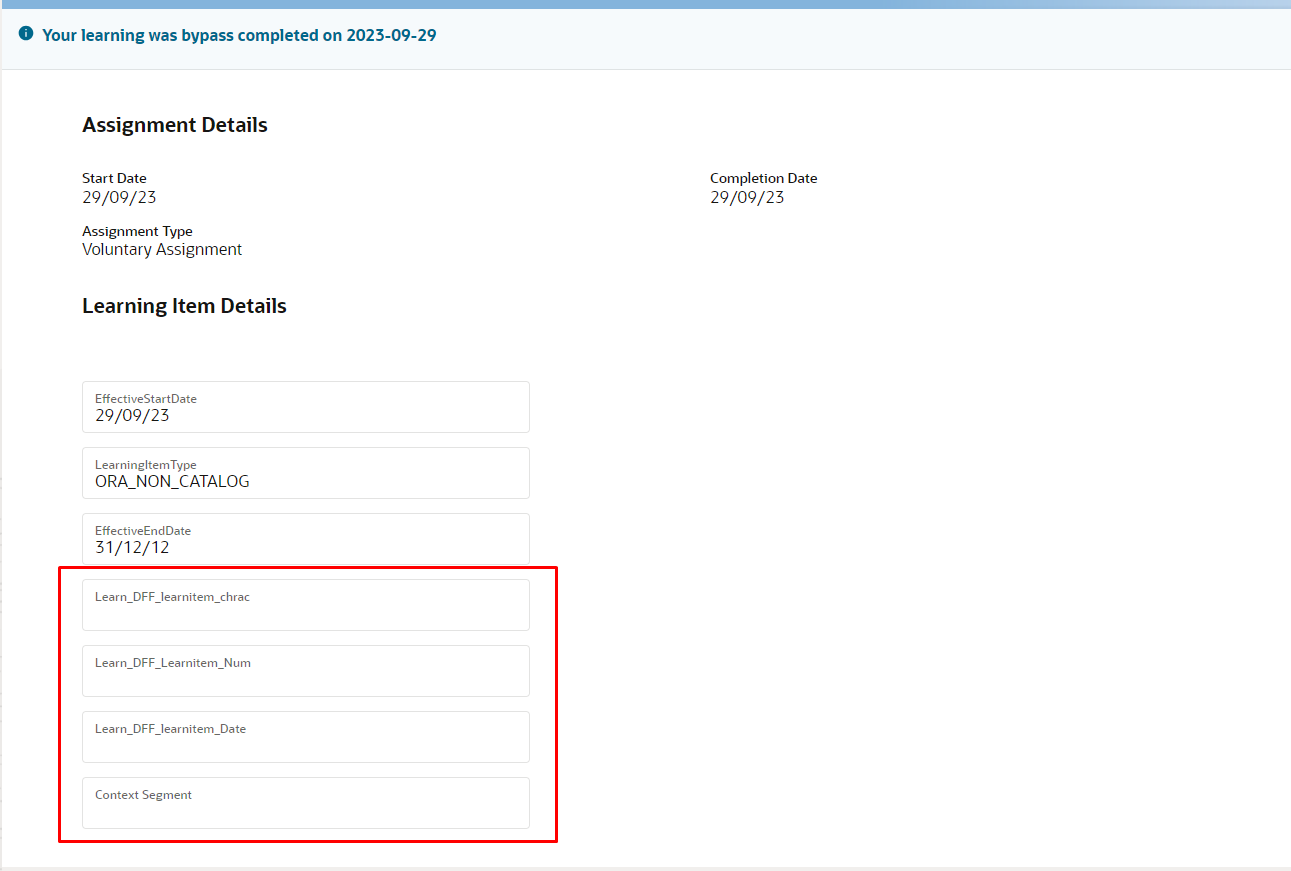The width and height of the screenshot is (1291, 871).
Task: Select the Context Segment field
Action: [x=305, y=802]
